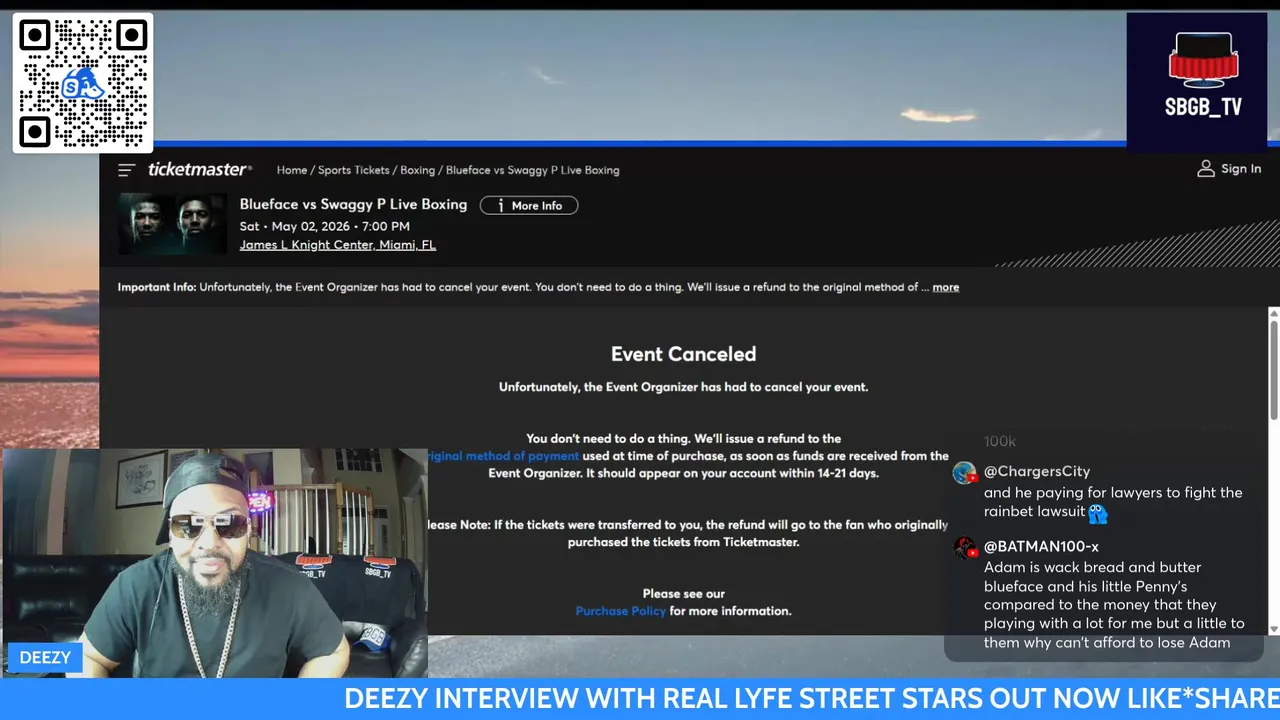Go to Home breadcrumb

pyautogui.click(x=292, y=170)
